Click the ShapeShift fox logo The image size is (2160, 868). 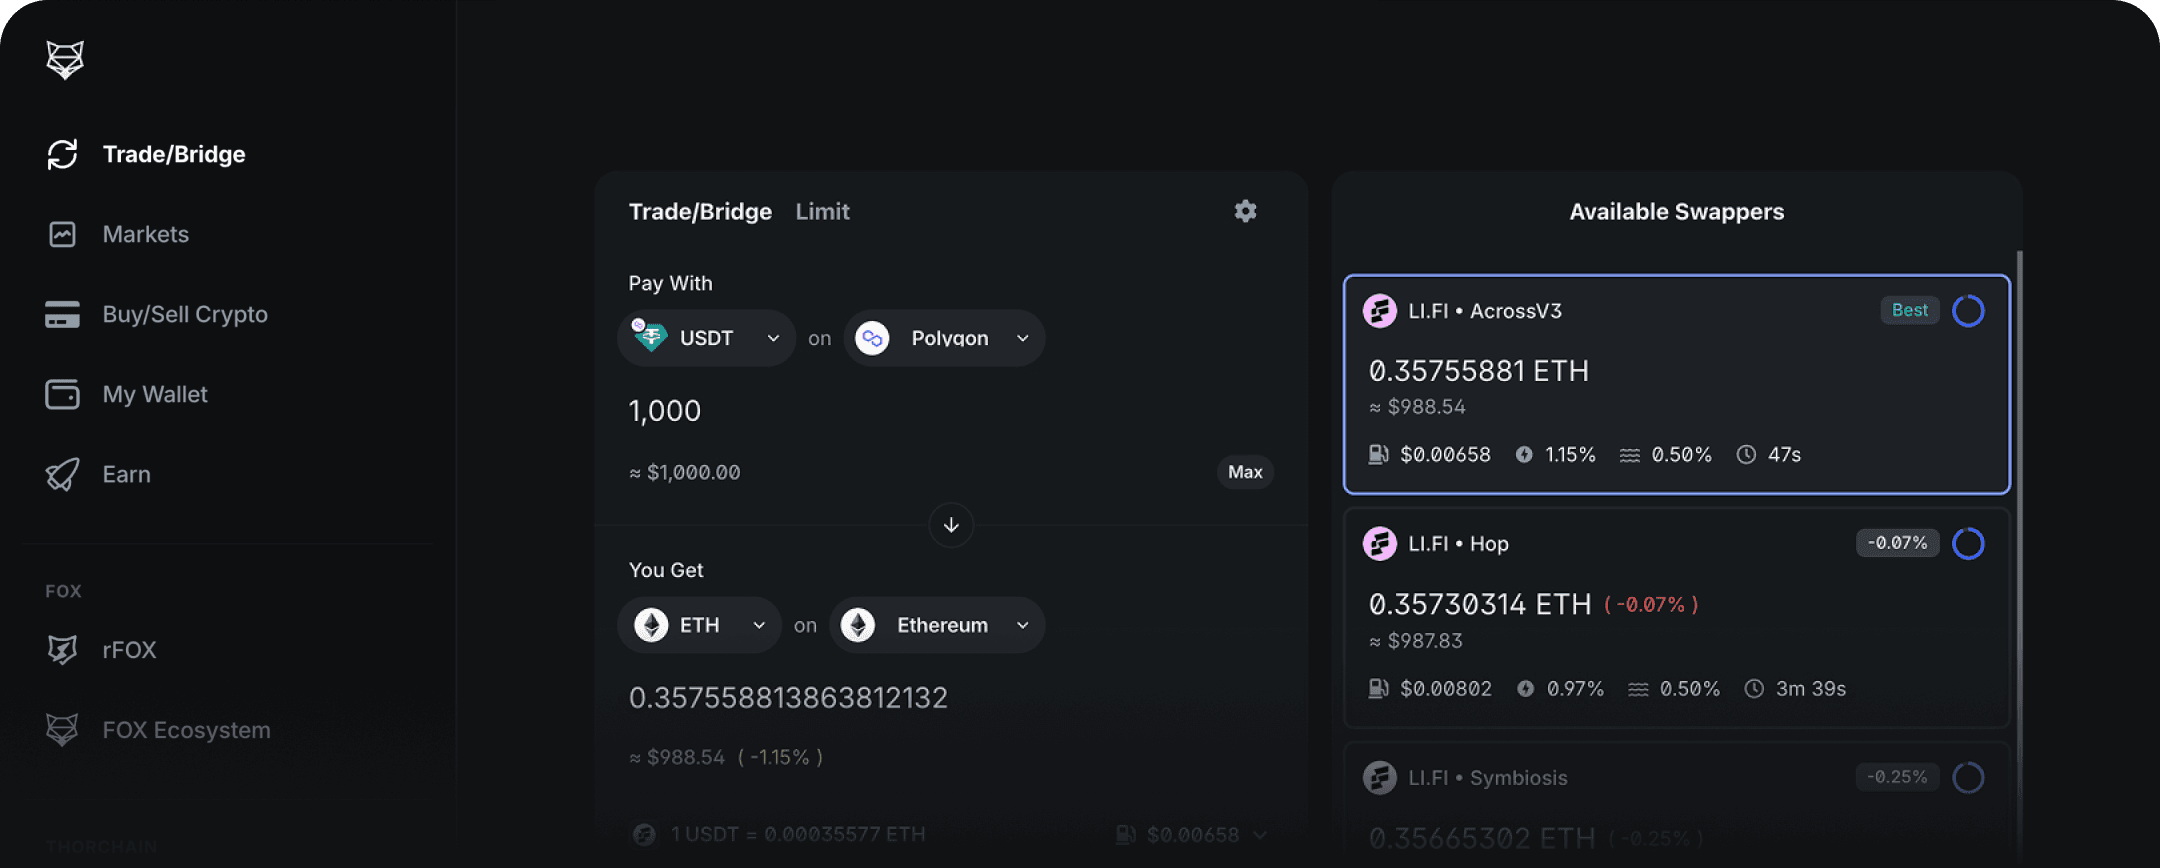(x=65, y=60)
